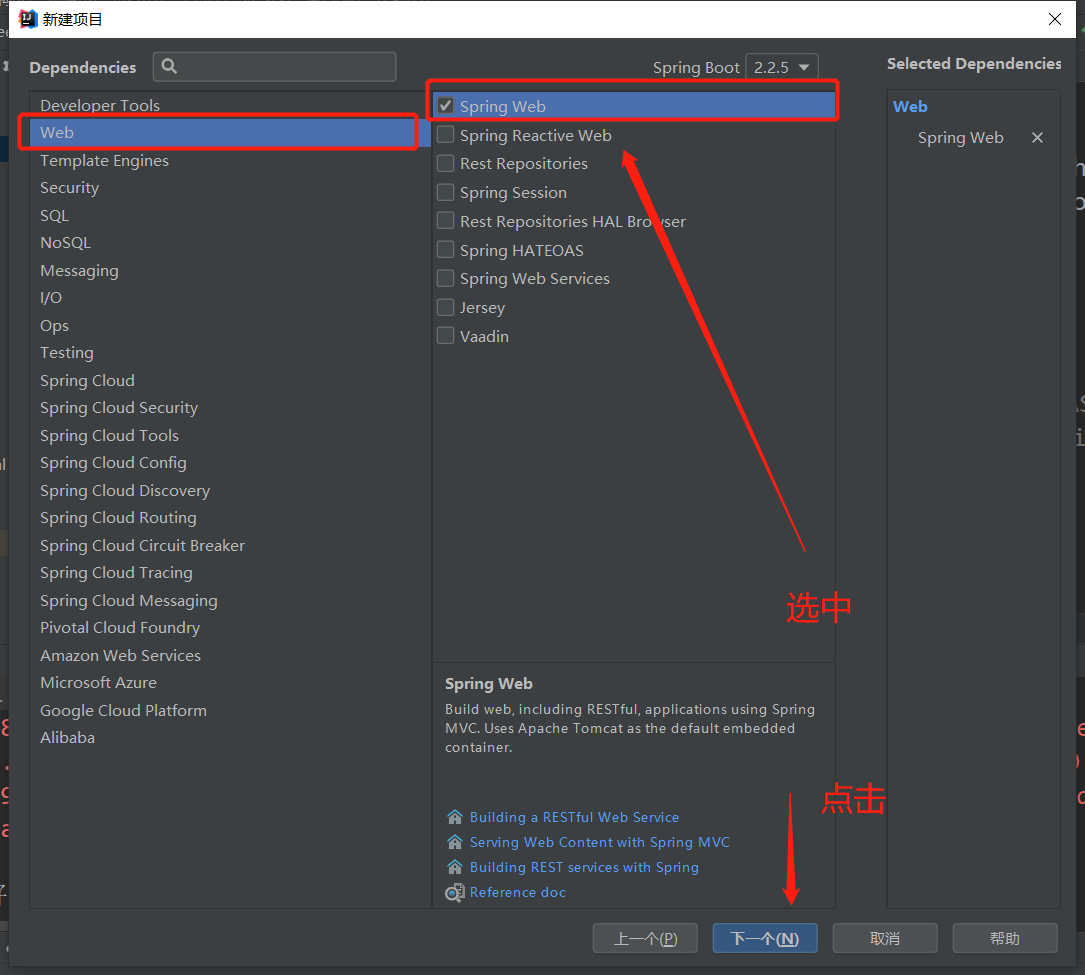The height and width of the screenshot is (975, 1085).
Task: Choose Spring Cloud Security
Action: pos(230,408)
